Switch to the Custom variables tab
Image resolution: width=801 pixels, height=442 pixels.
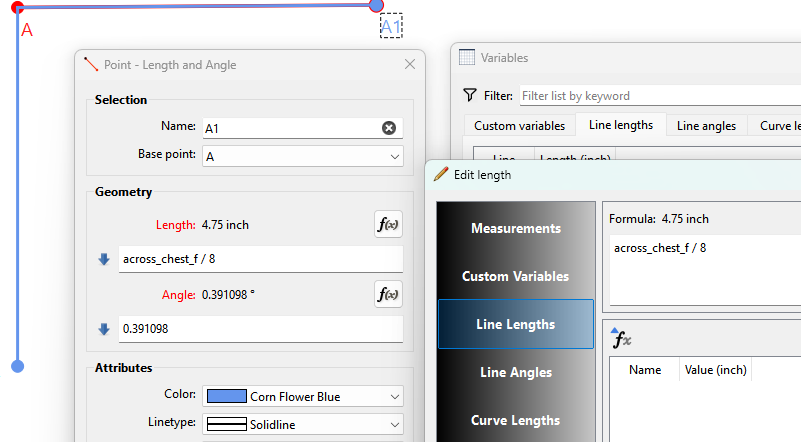tap(519, 125)
